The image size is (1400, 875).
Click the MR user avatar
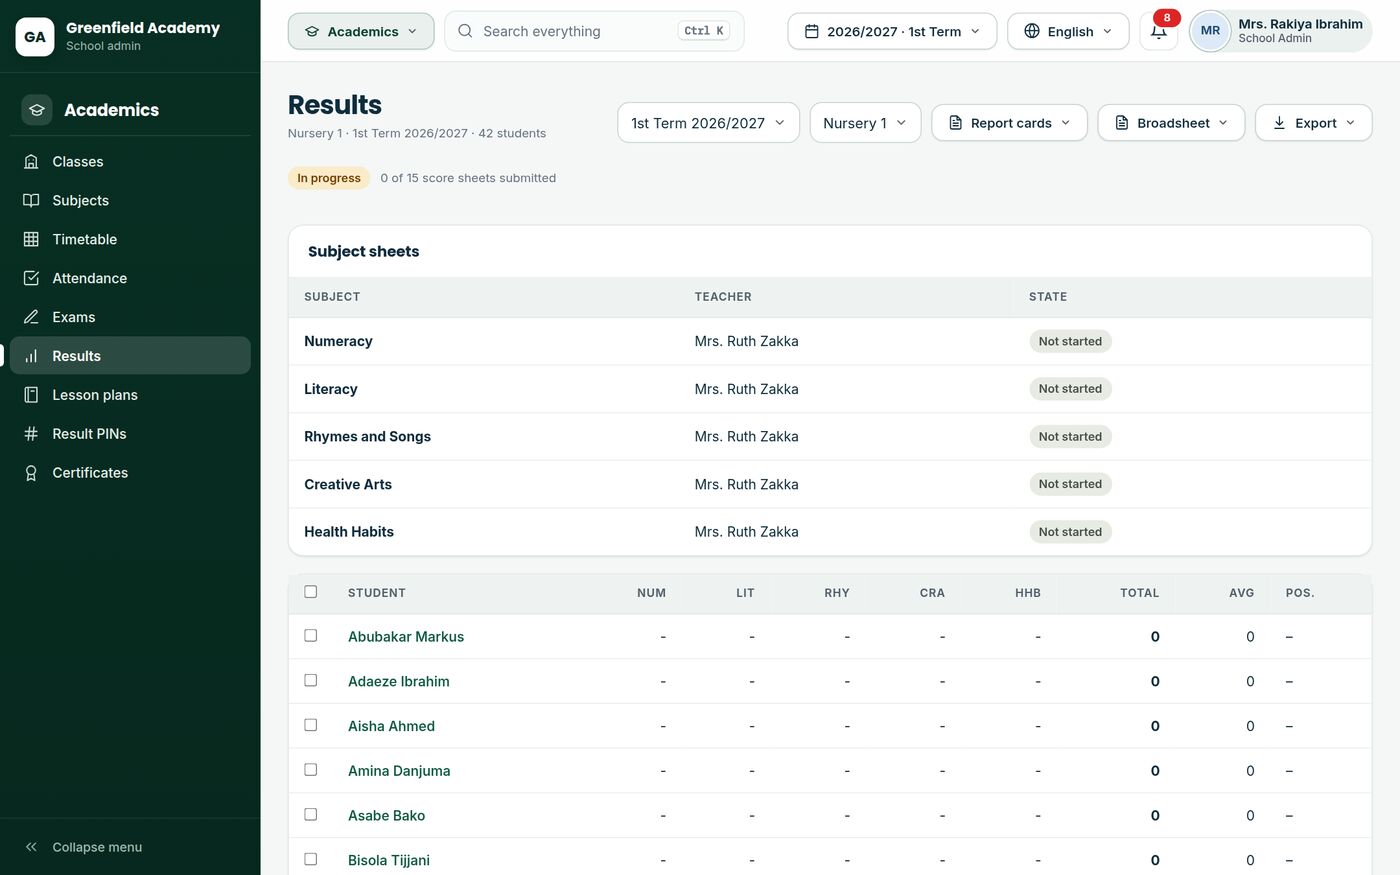pyautogui.click(x=1210, y=31)
